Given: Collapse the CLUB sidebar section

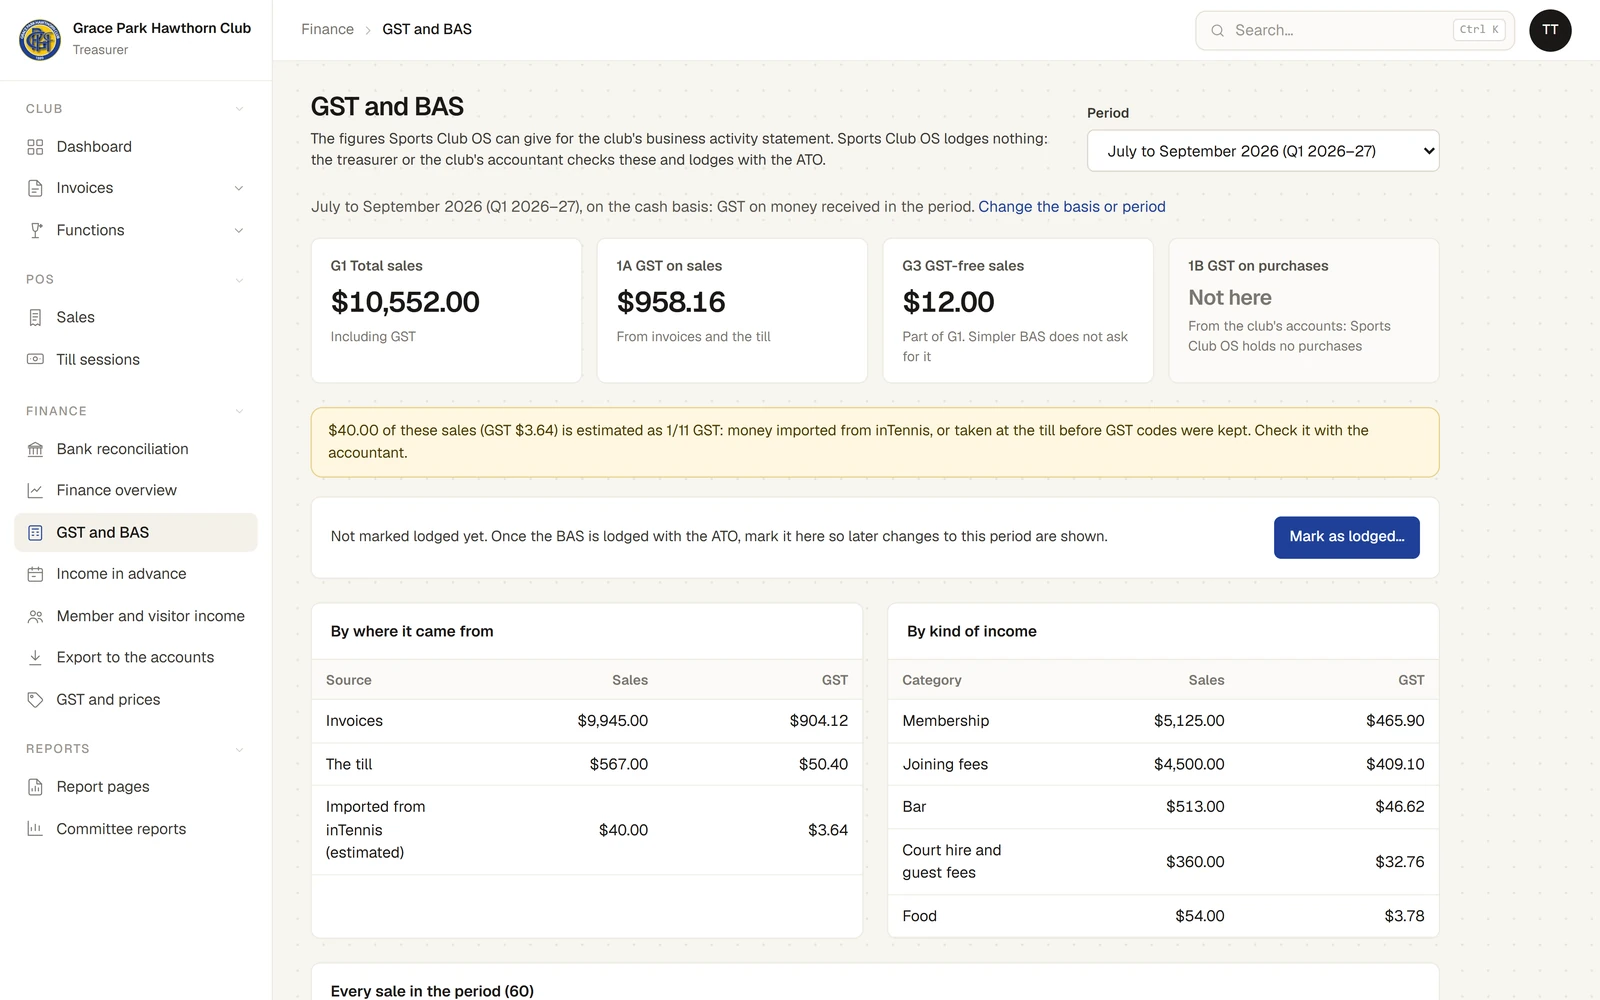Looking at the screenshot, I should tap(239, 109).
